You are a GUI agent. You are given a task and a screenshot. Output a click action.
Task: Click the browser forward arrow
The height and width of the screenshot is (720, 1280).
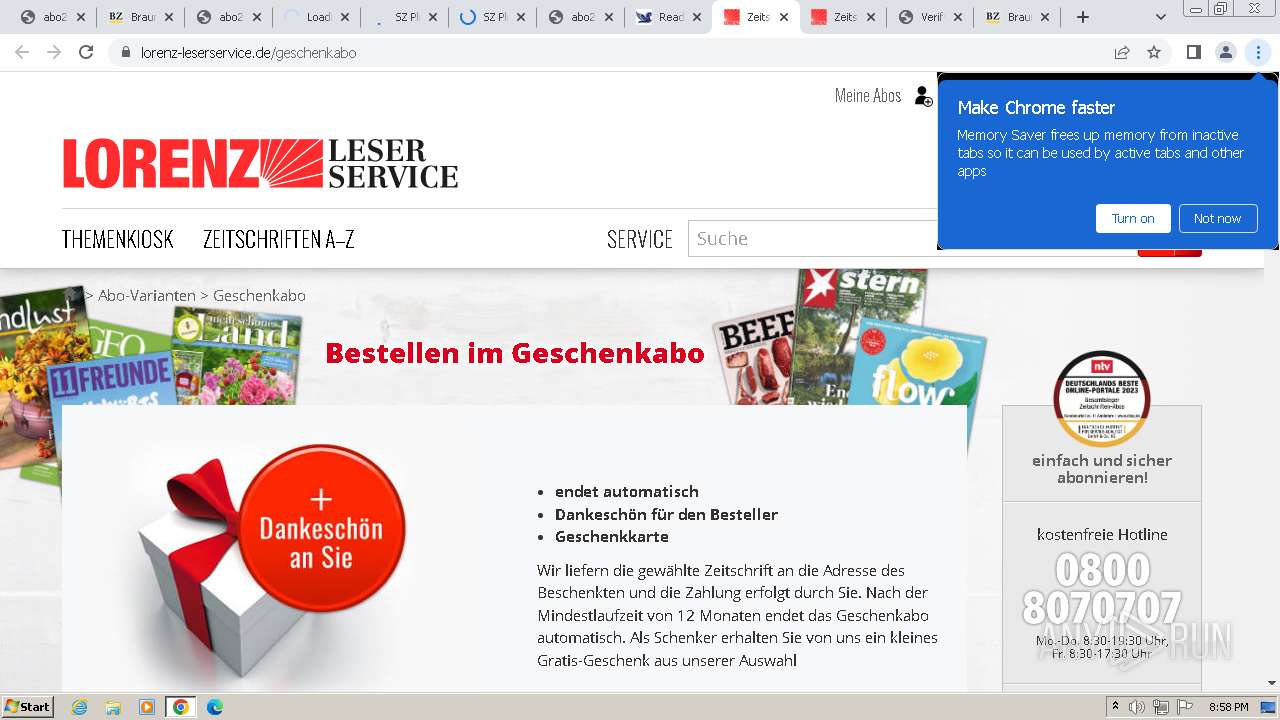point(54,52)
